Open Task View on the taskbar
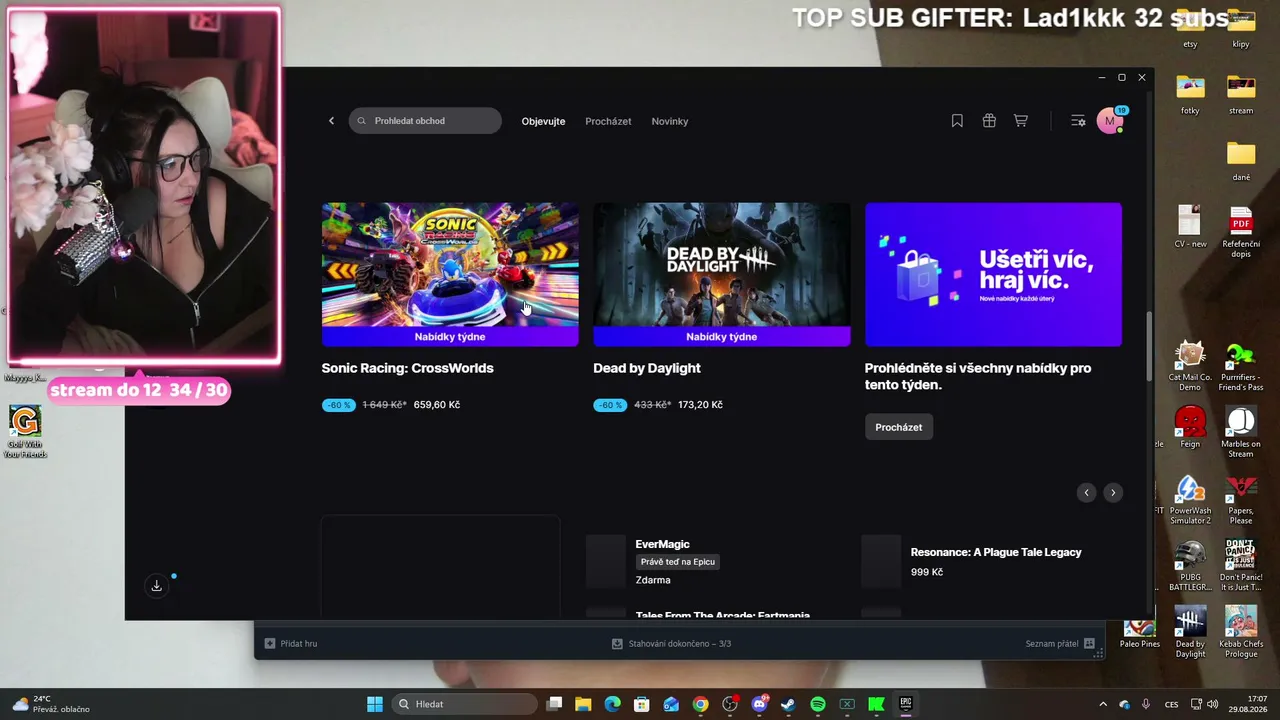The width and height of the screenshot is (1280, 720). point(554,704)
